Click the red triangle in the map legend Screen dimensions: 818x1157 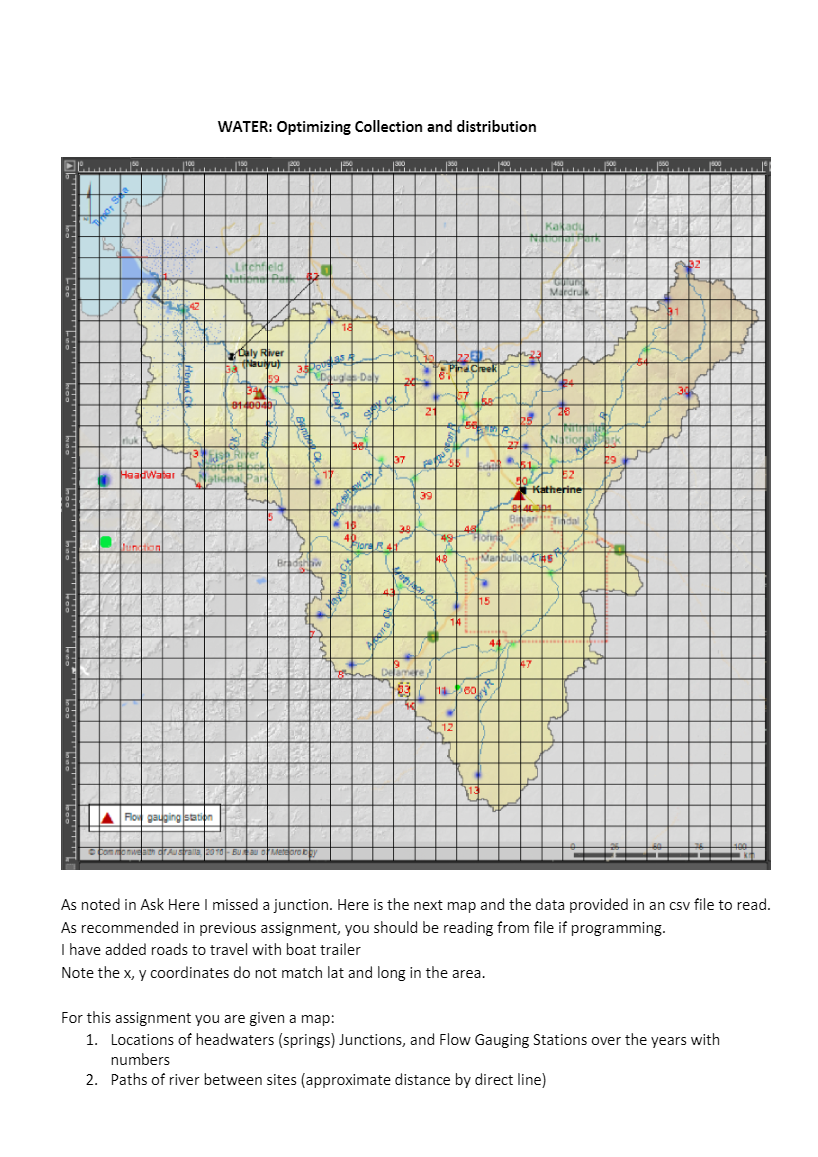tap(108, 818)
